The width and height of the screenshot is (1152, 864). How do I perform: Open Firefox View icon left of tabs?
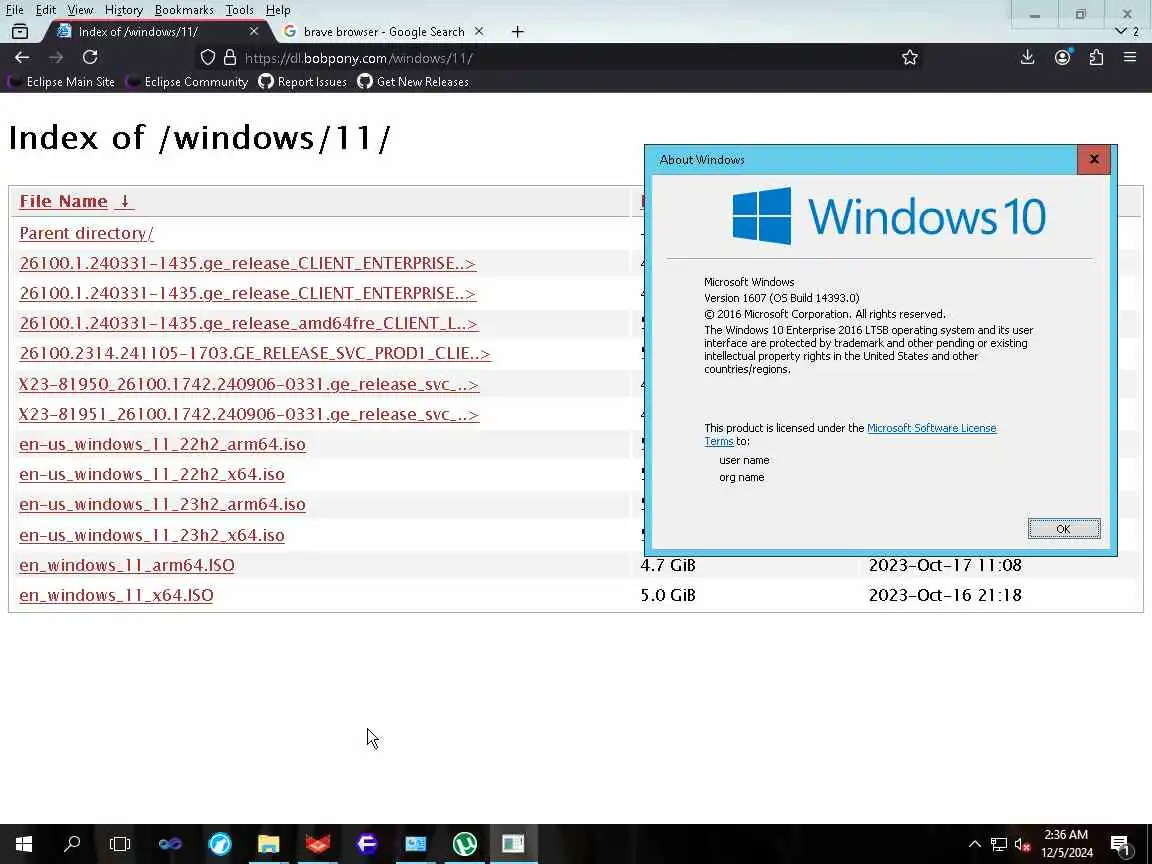pyautogui.click(x=20, y=32)
